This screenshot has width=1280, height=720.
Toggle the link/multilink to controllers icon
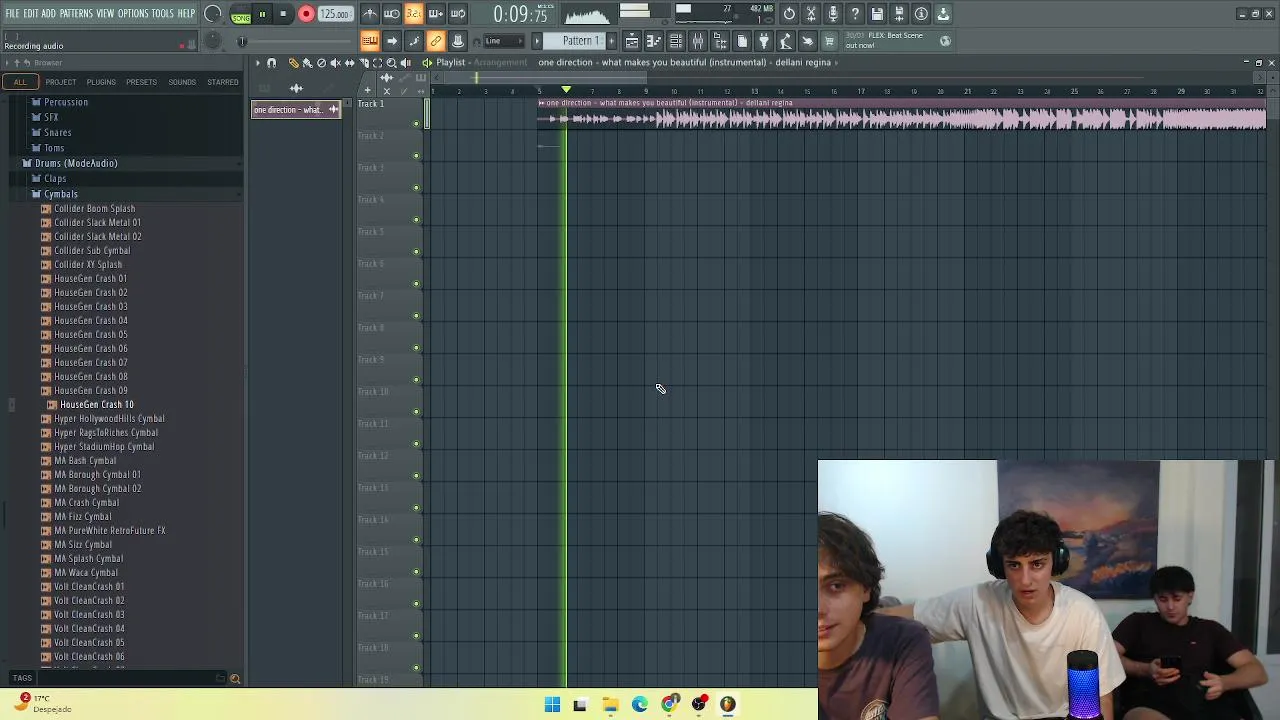(x=436, y=41)
